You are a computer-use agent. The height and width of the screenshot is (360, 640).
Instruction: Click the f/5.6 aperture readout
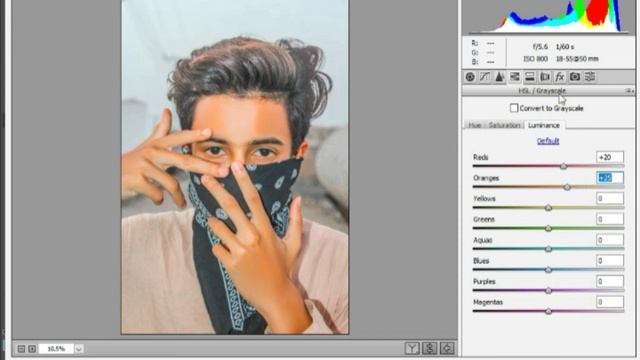pos(540,47)
